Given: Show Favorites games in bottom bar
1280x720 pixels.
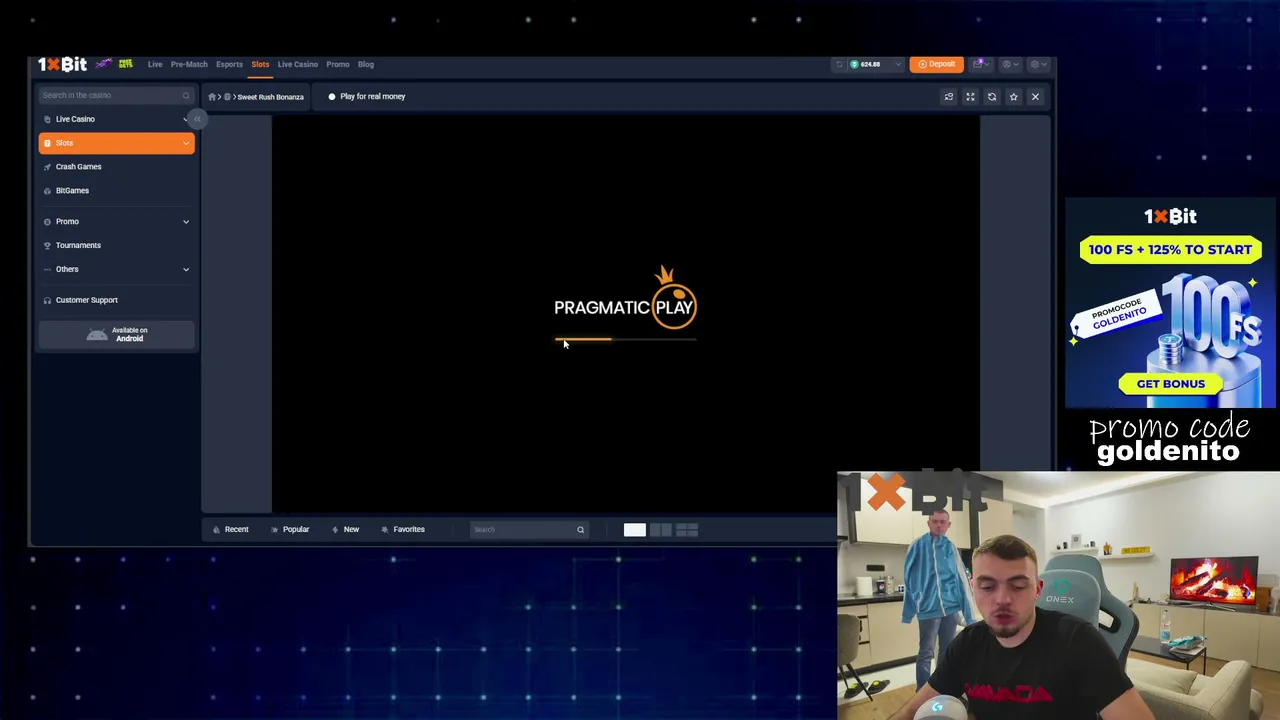Looking at the screenshot, I should [403, 529].
